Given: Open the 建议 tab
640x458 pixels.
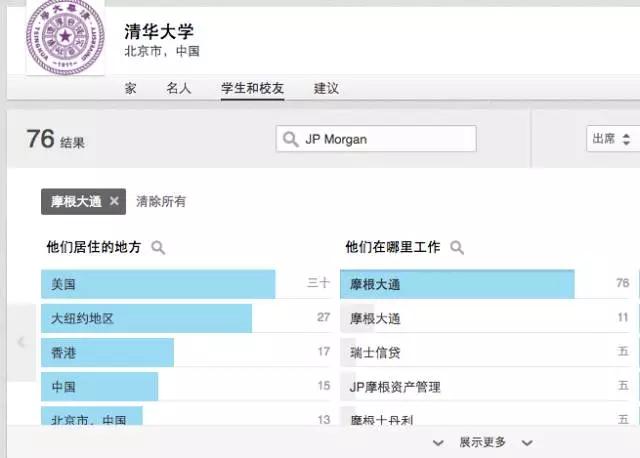Looking at the screenshot, I should tap(326, 88).
